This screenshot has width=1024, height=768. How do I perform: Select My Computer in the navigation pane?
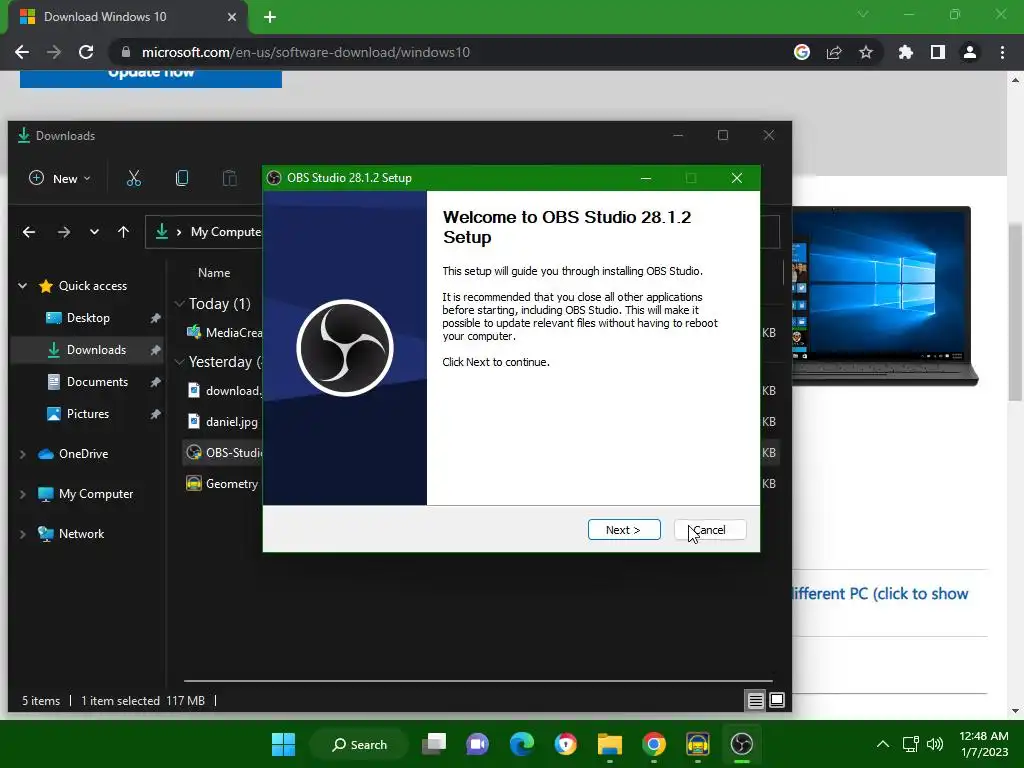pyautogui.click(x=96, y=494)
